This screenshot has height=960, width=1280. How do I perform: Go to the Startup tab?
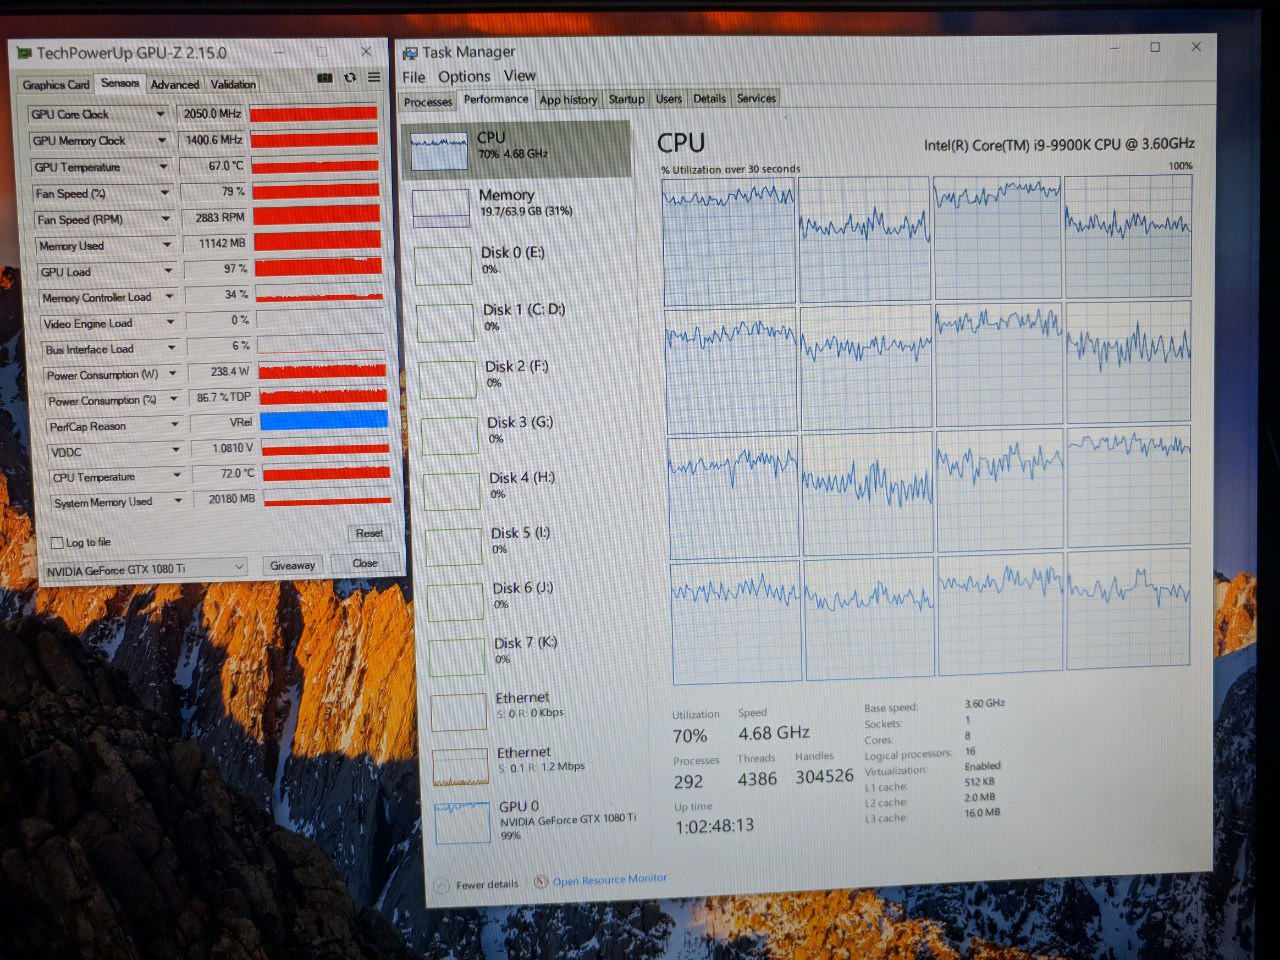[x=626, y=99]
